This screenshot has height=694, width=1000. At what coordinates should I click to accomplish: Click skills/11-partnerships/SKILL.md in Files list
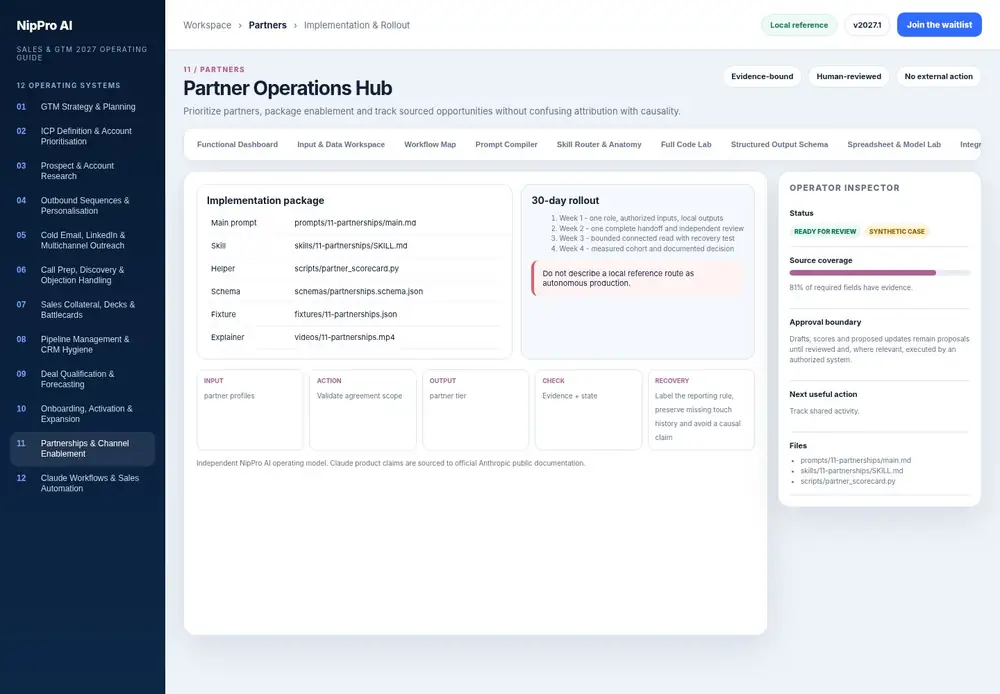pos(851,471)
